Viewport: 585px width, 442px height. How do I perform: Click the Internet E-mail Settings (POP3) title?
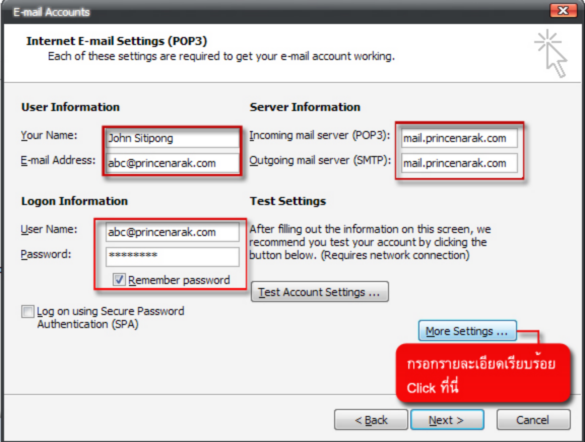point(117,41)
